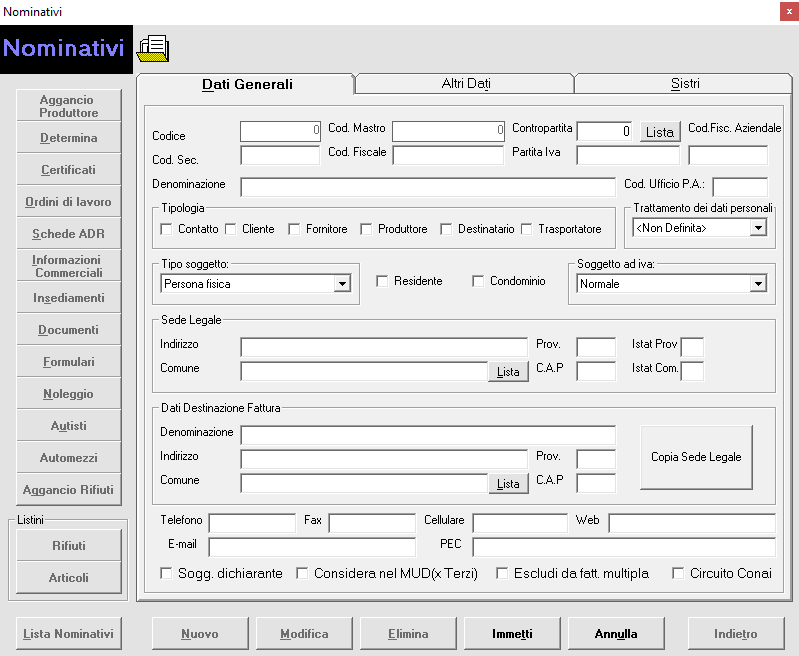Toggle the Residente checkbox
The image size is (799, 656).
(x=382, y=281)
